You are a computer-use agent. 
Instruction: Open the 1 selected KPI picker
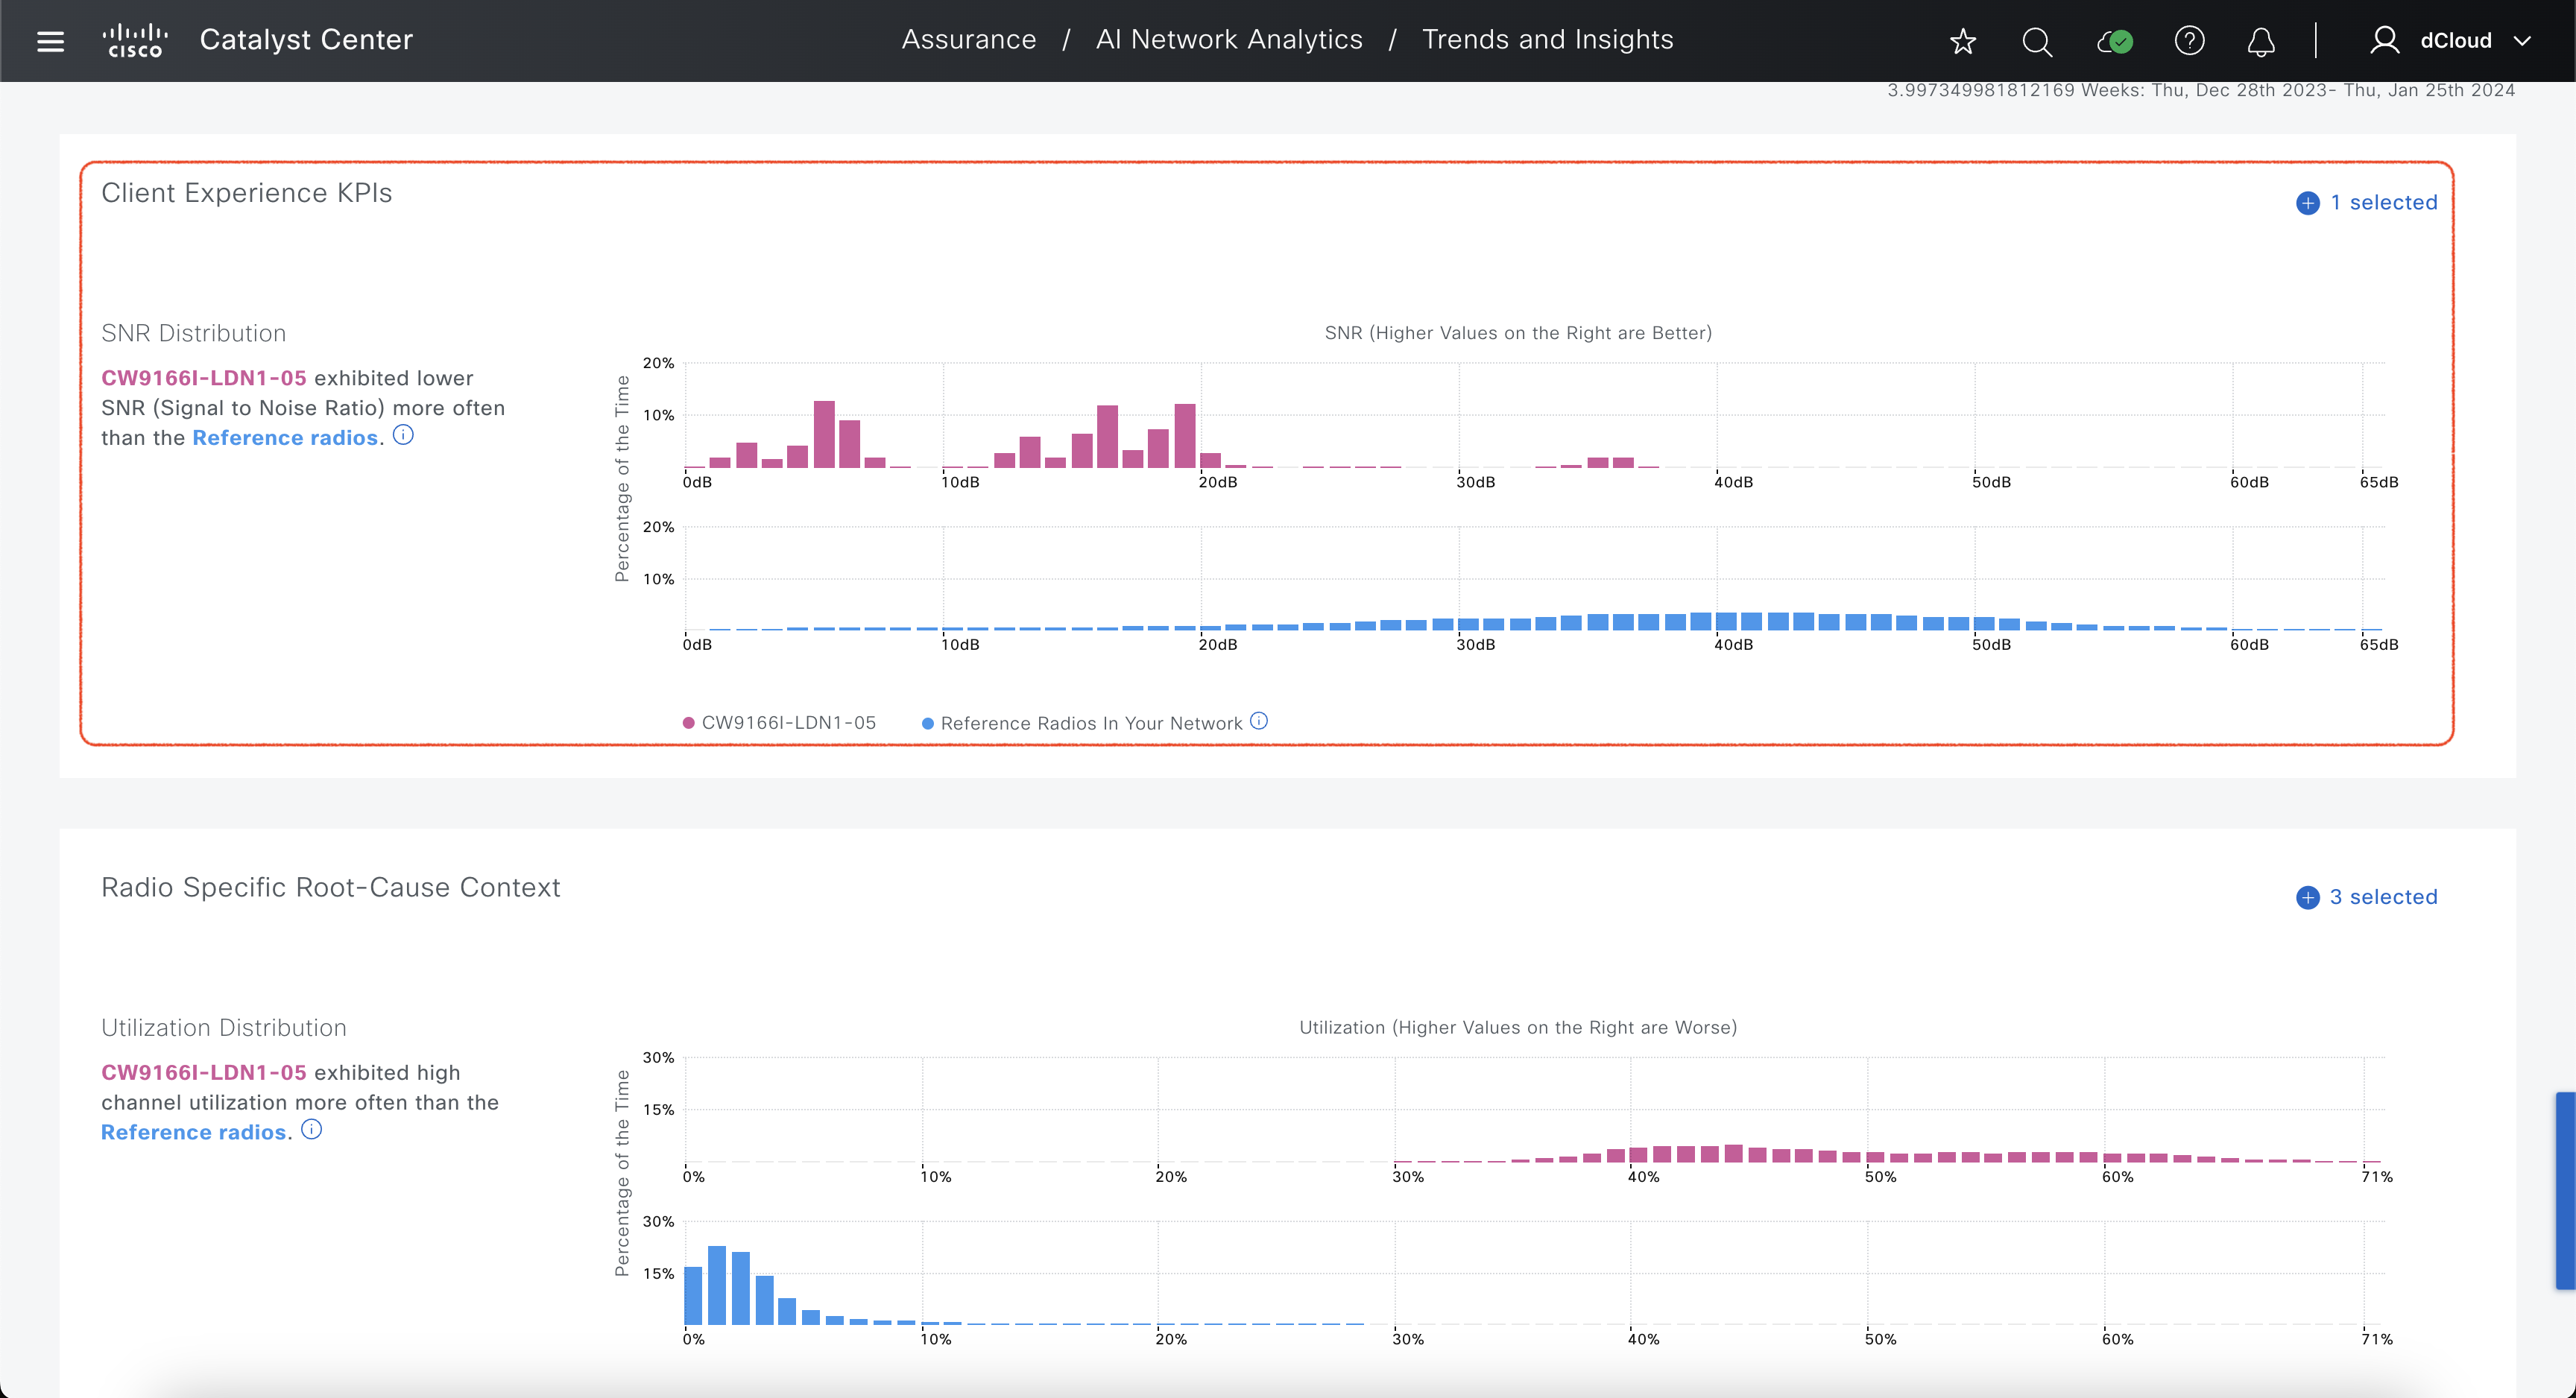click(x=2383, y=202)
